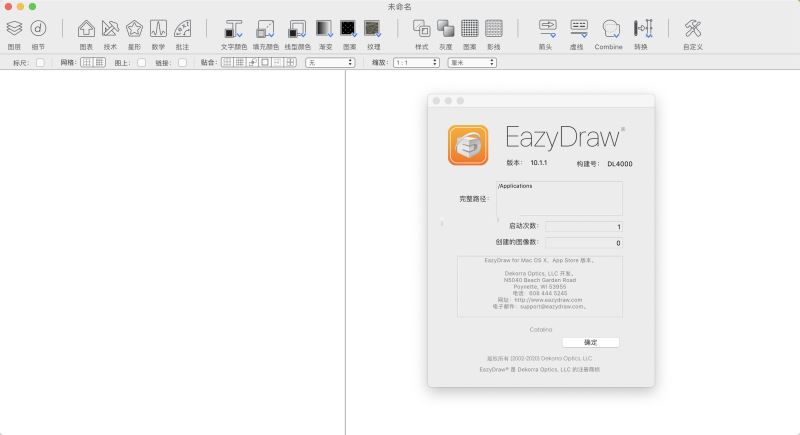800x435 pixels.
Task: Click the Combine toolbar icon
Action: (610, 29)
